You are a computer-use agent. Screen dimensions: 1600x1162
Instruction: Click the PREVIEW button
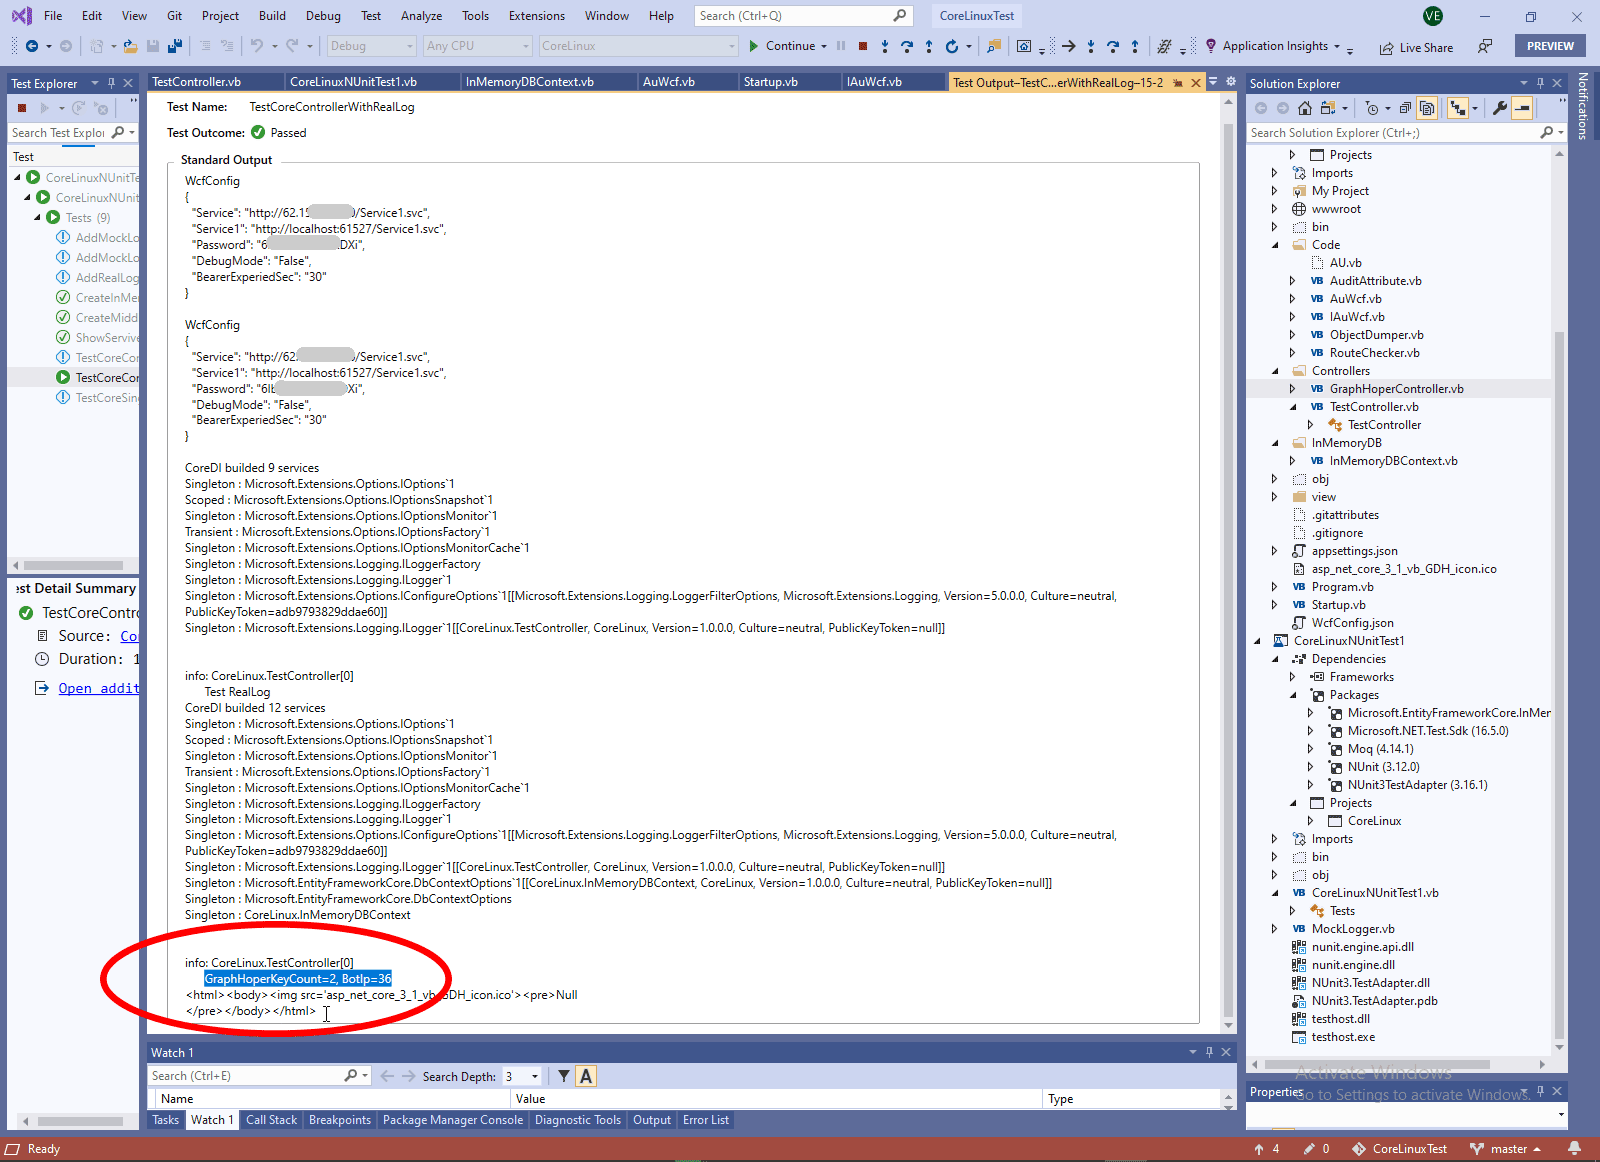[x=1551, y=46]
